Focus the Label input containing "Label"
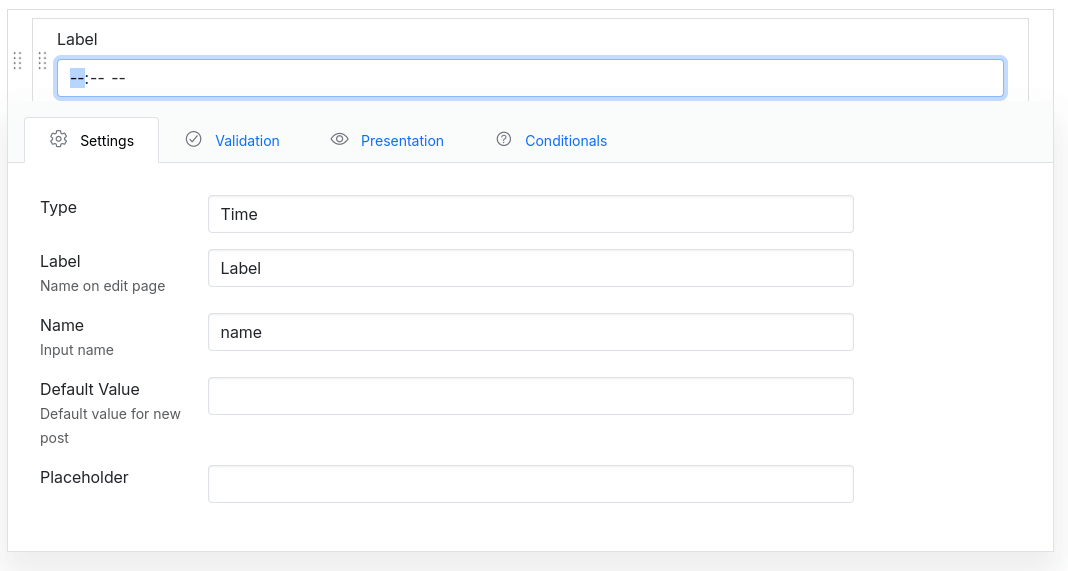1068x571 pixels. point(530,268)
